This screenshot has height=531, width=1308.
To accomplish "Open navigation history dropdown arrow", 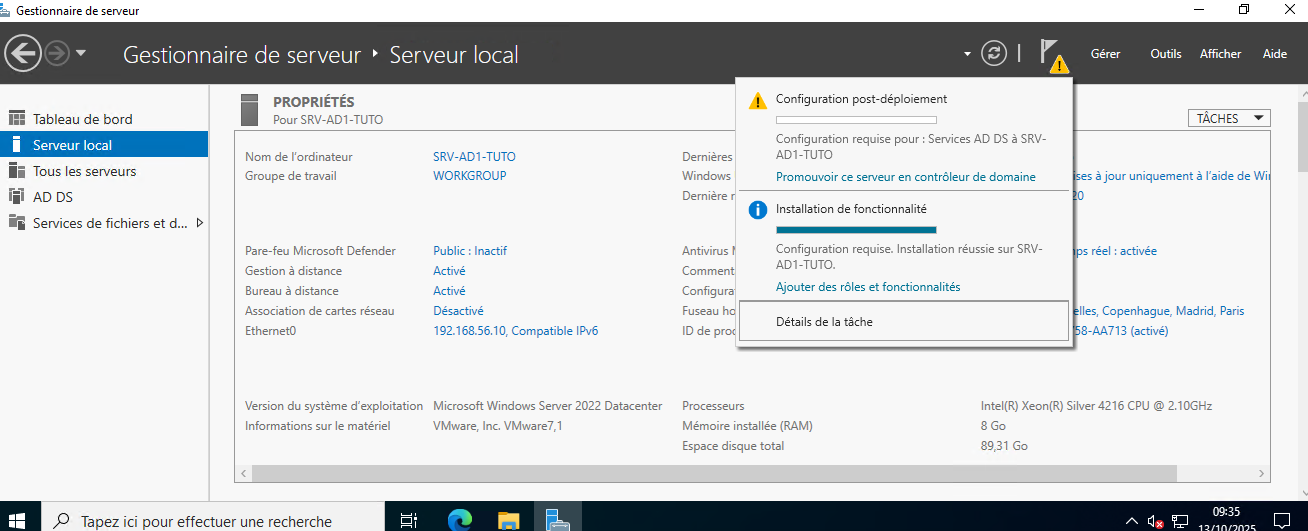I will click(x=81, y=54).
